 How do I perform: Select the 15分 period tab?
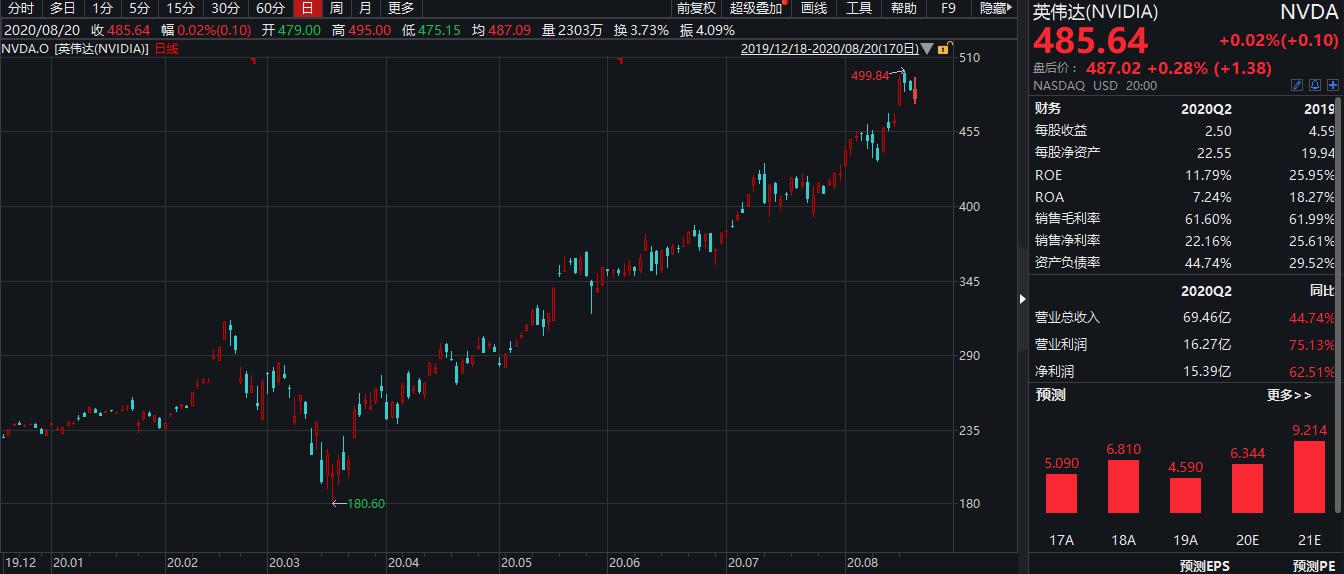pos(180,8)
